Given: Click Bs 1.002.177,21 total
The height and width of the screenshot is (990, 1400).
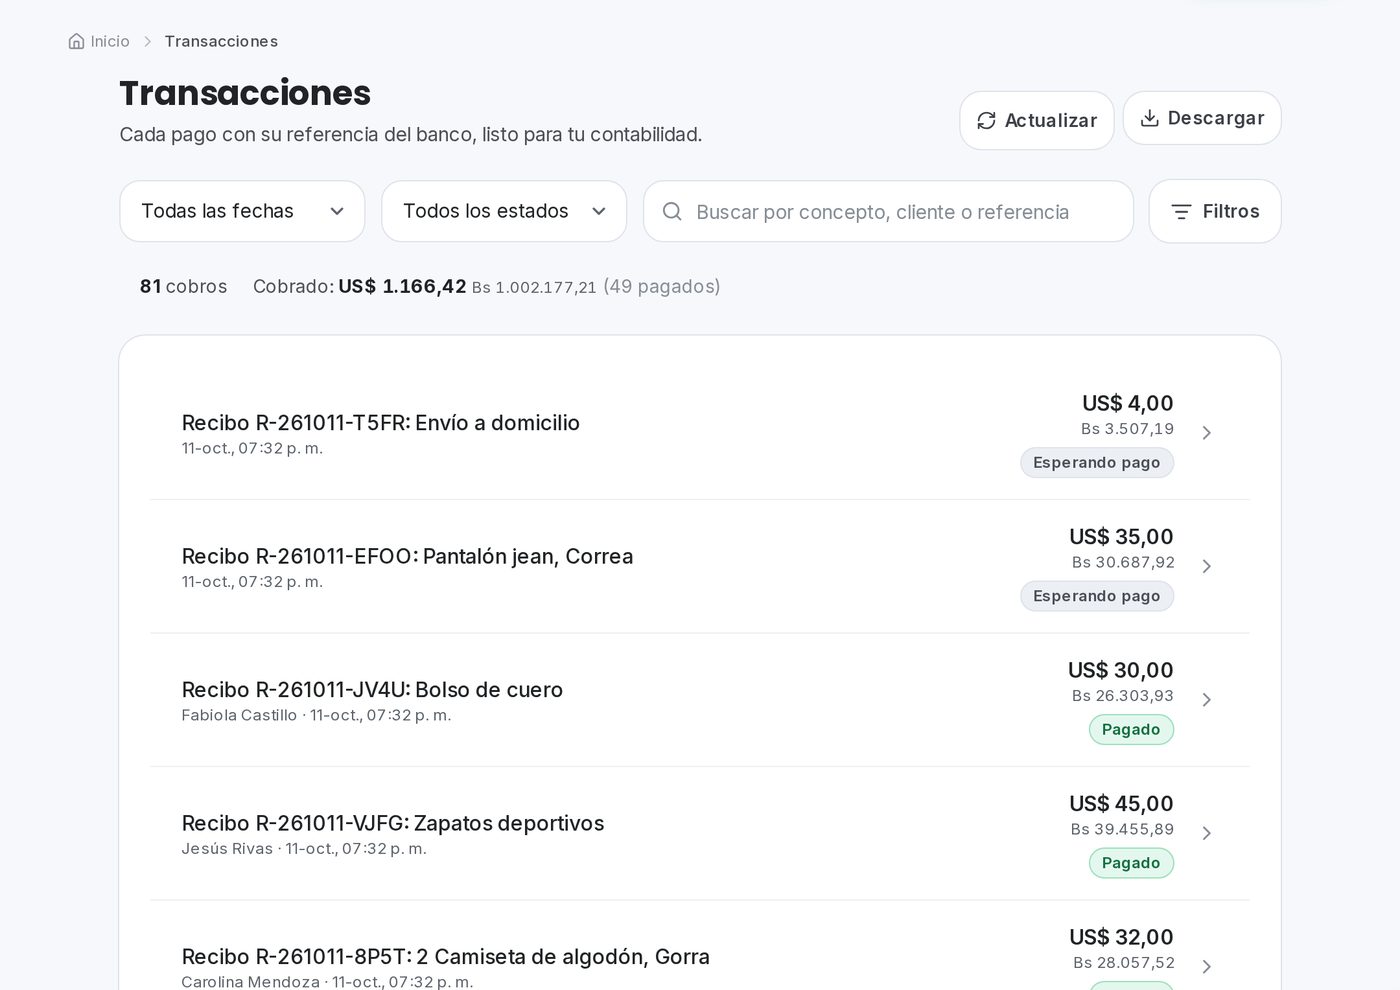Looking at the screenshot, I should click(x=534, y=287).
